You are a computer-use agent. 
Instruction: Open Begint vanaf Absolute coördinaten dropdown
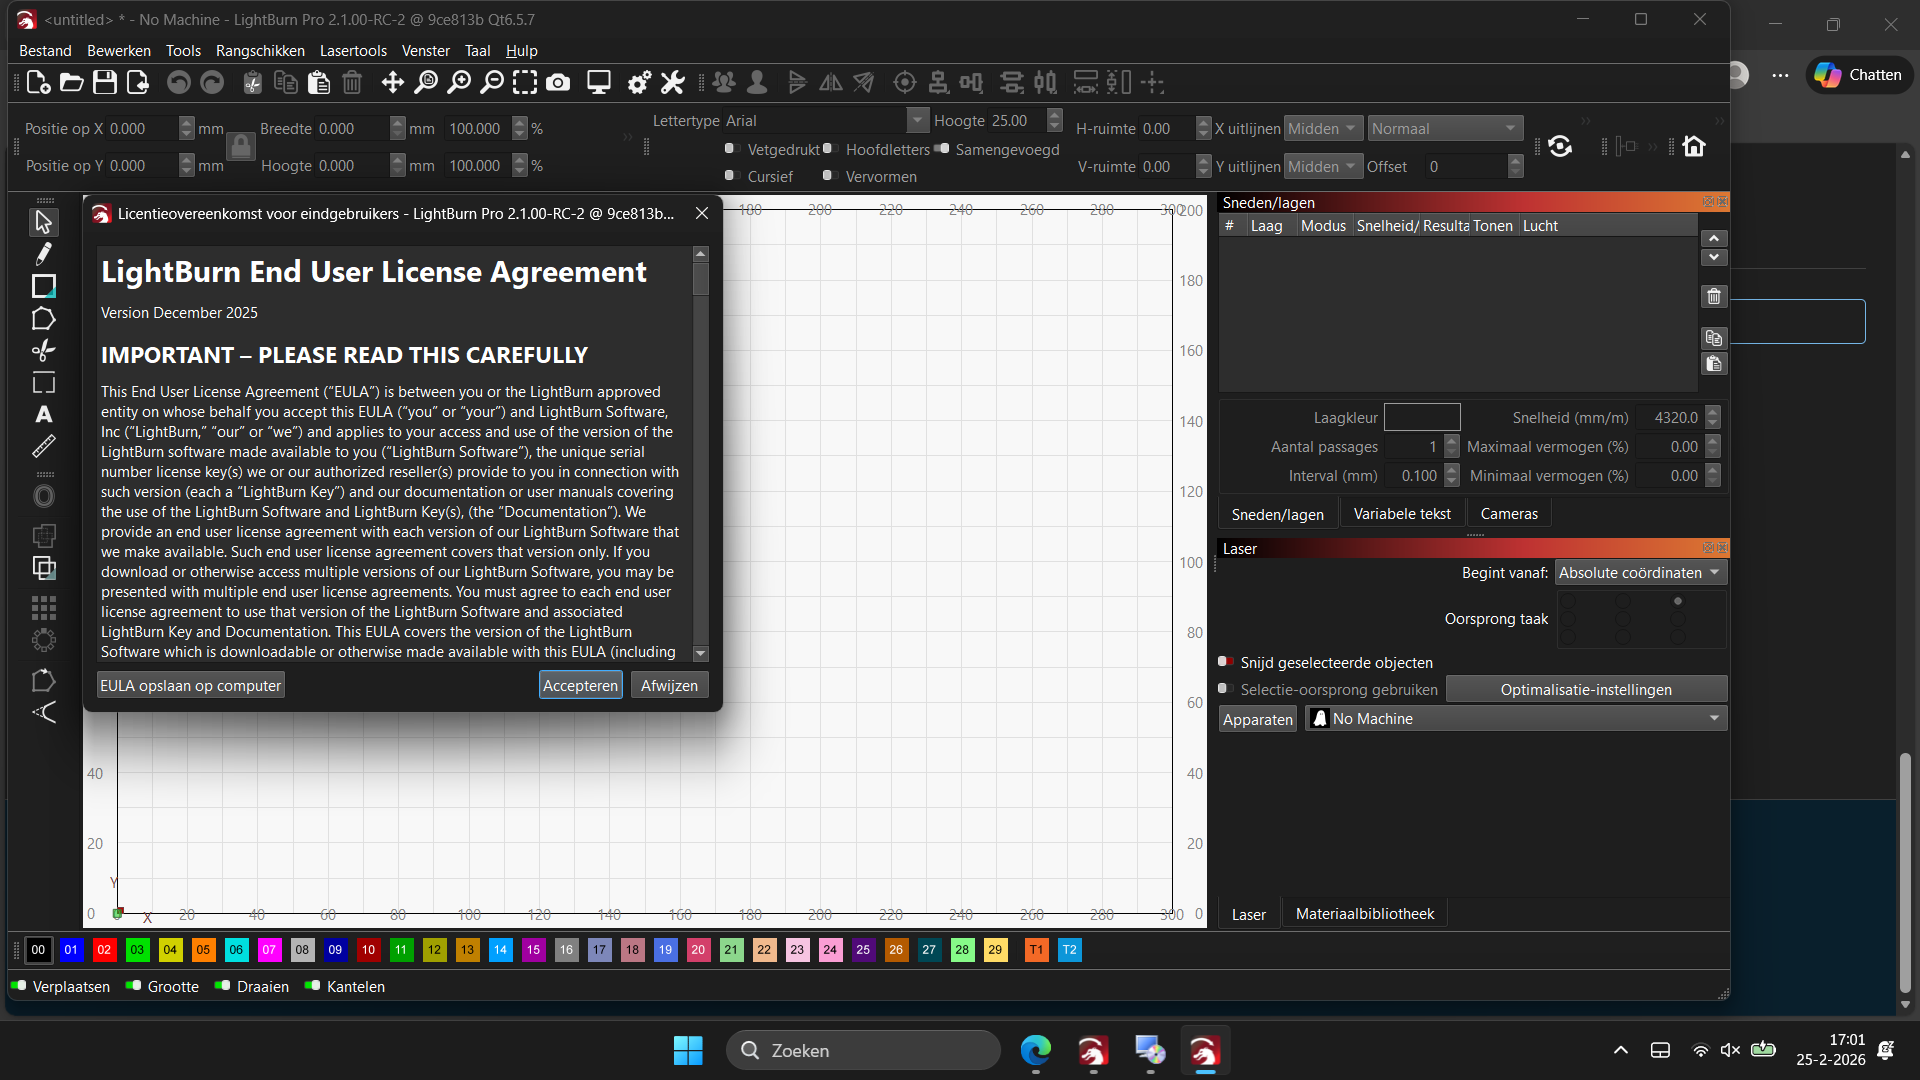[x=1640, y=573]
